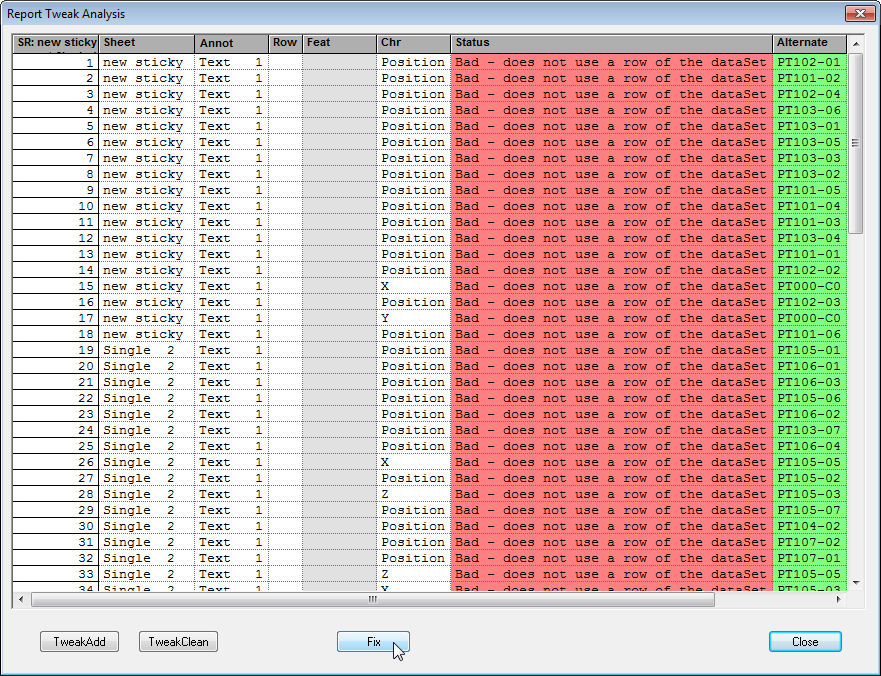Click the horizontal scrollbar left arrow

[20, 600]
